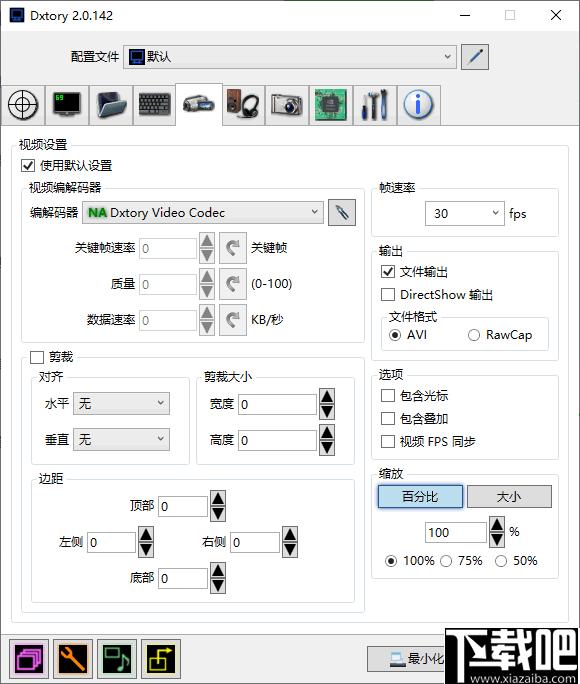Enable the 剪裁 crop checkbox

point(37,357)
